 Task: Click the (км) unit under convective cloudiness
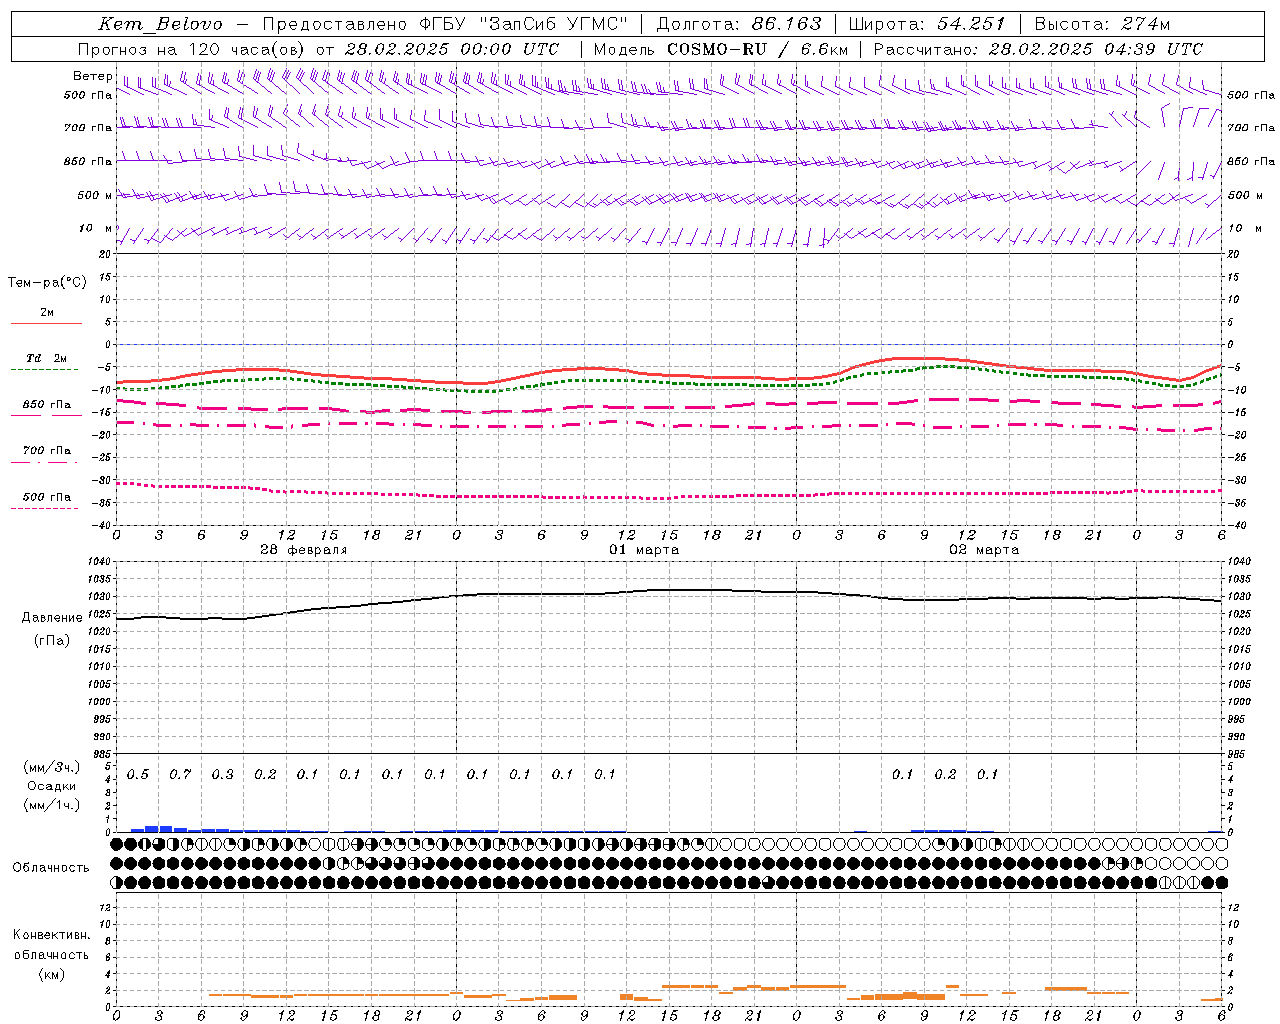tap(51, 974)
